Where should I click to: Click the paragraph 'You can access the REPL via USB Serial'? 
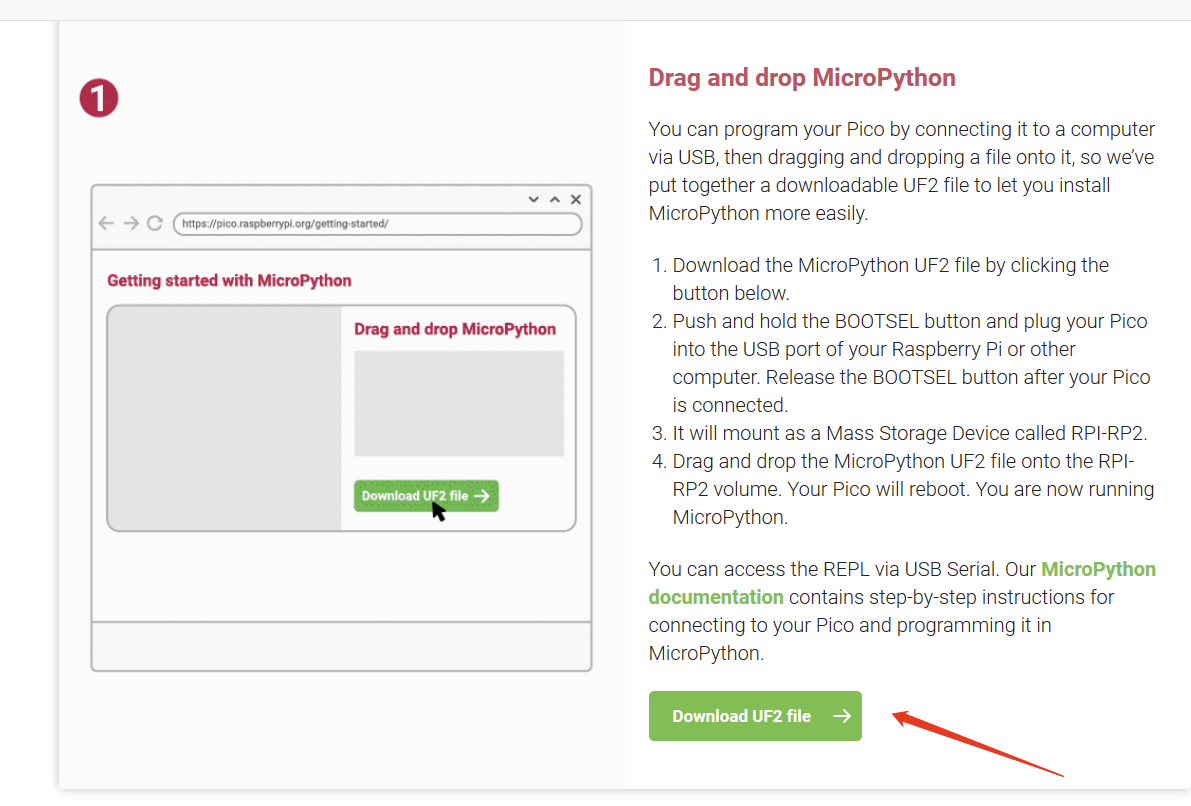click(x=902, y=611)
